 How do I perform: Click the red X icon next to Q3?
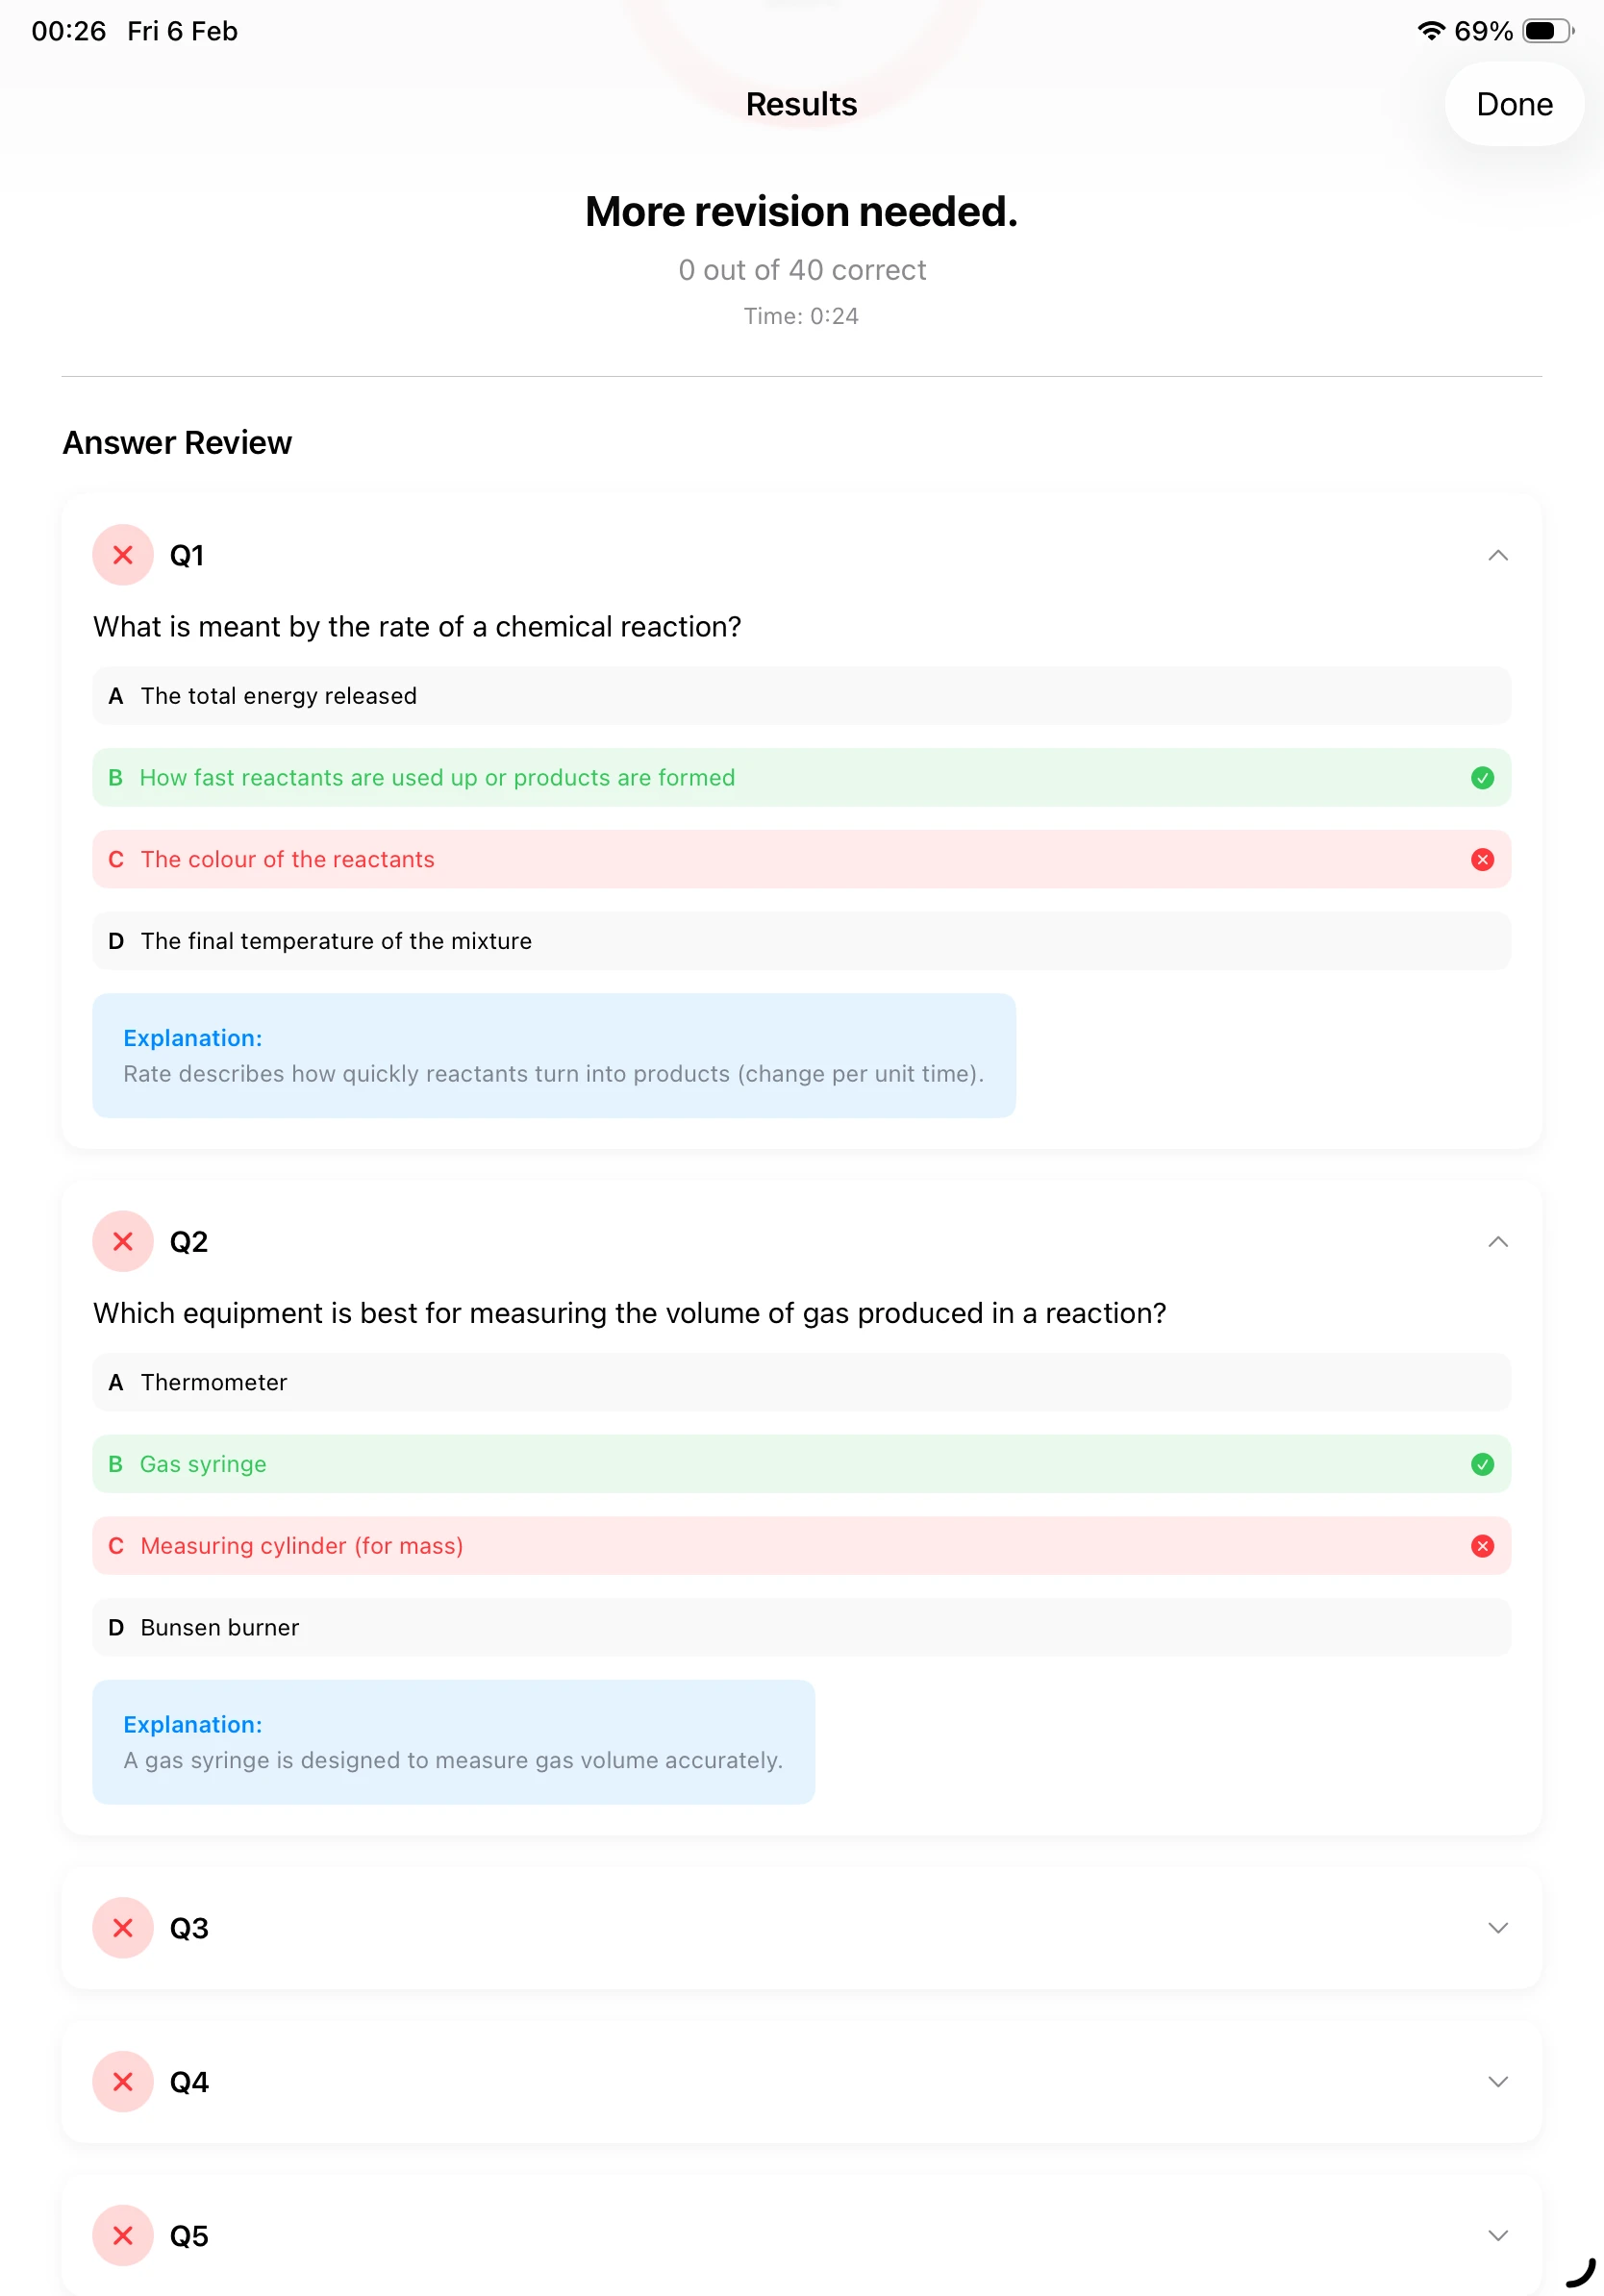click(x=122, y=1928)
